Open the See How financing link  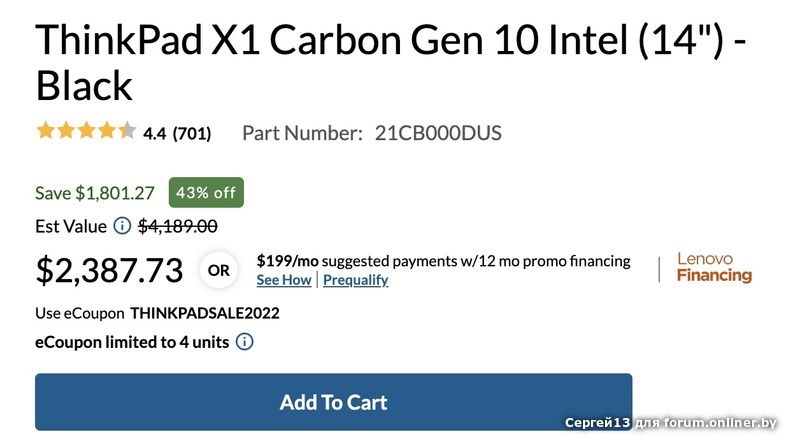pyautogui.click(x=284, y=280)
